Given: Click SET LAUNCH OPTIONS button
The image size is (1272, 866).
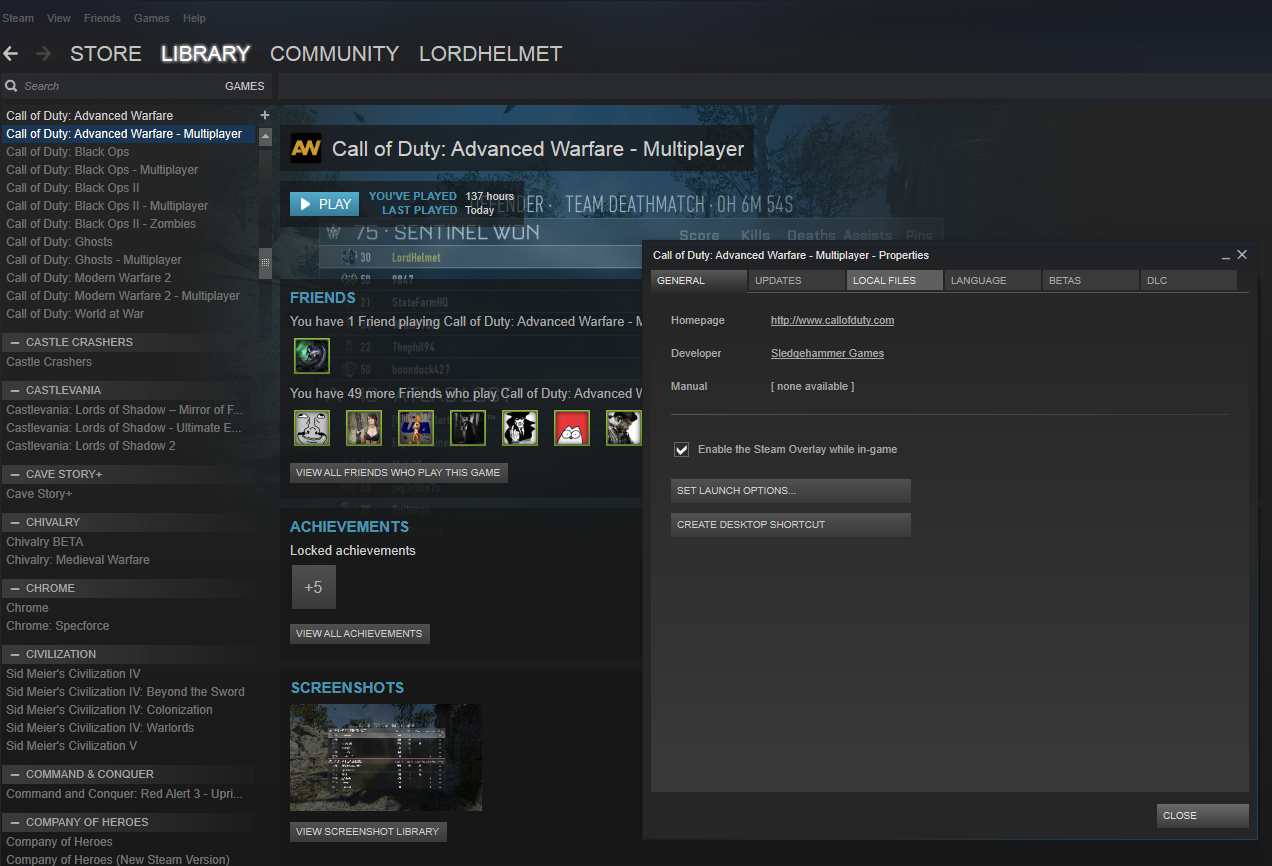Looking at the screenshot, I should pyautogui.click(x=791, y=491).
